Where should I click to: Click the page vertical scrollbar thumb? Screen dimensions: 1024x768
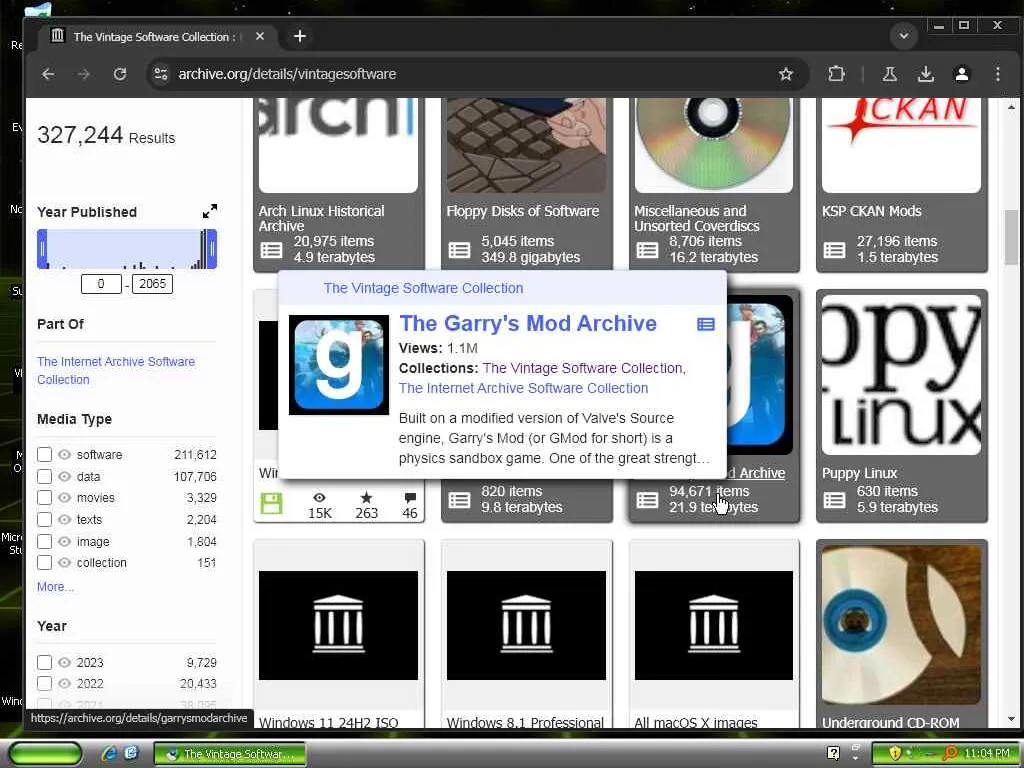coord(1011,236)
